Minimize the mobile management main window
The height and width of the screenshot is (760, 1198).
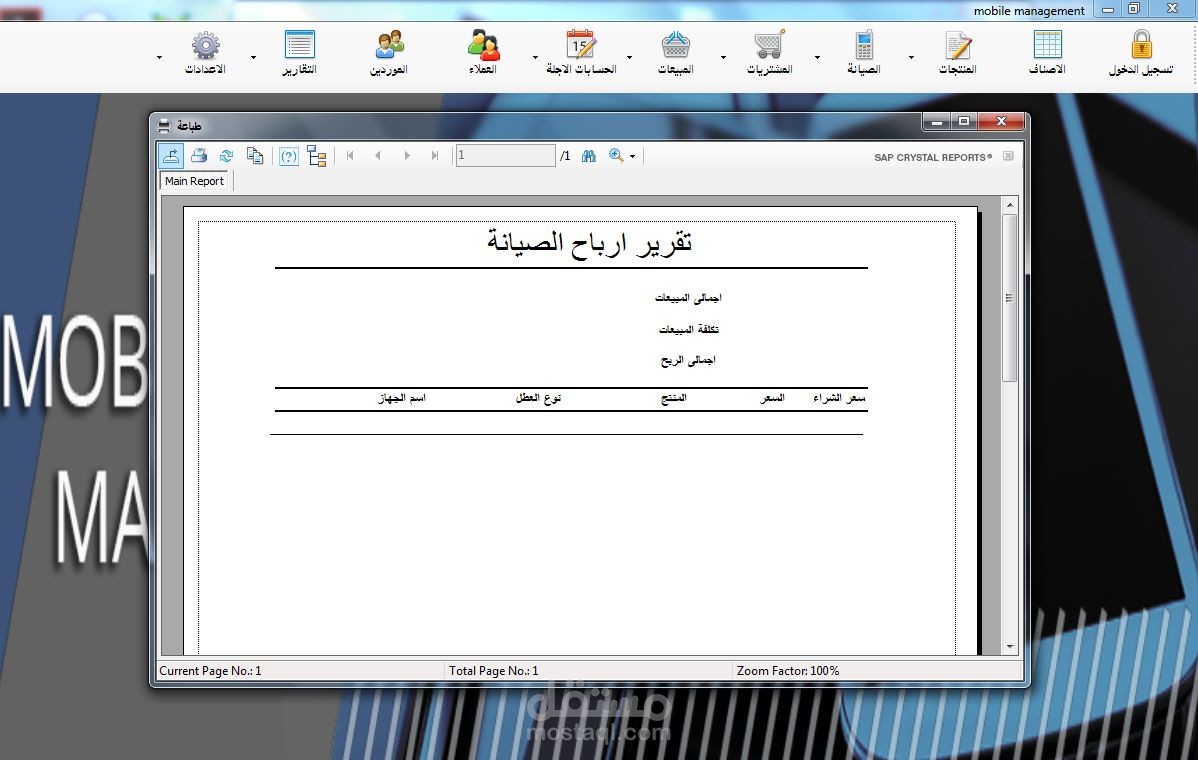(x=1107, y=9)
